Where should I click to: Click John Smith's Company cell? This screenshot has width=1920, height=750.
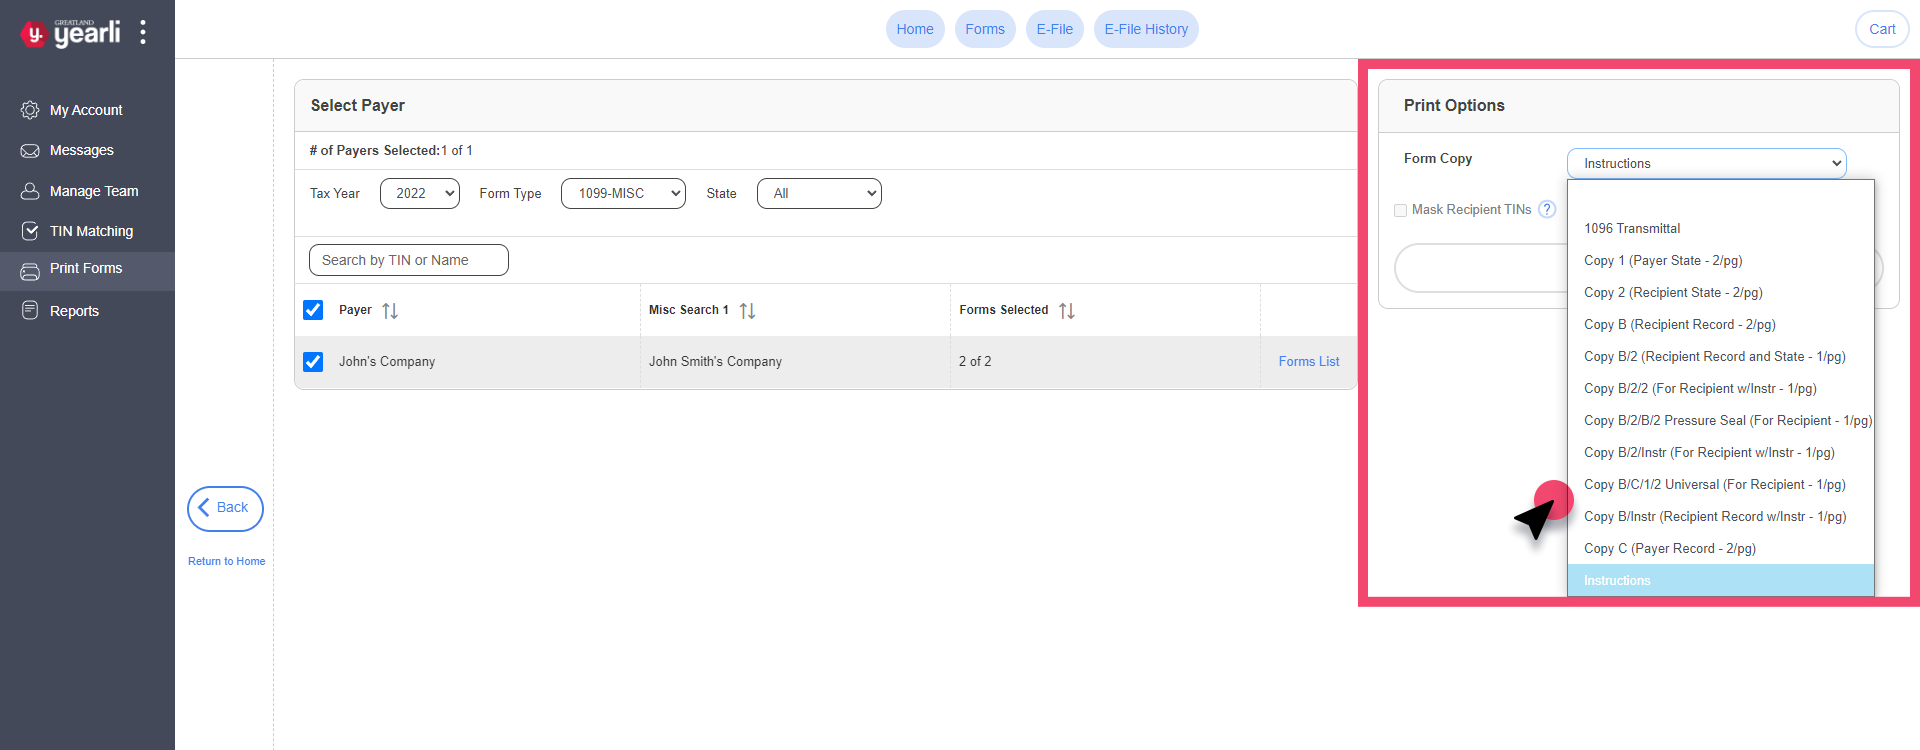coord(795,362)
